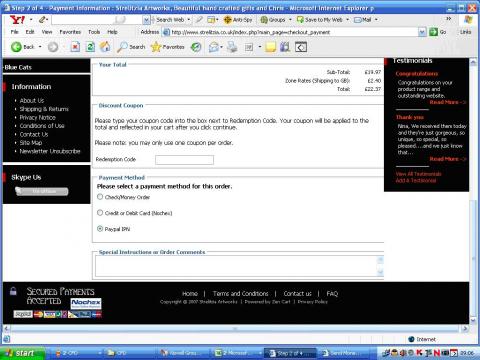Open the Shipping & Returns link
Viewport: 480px width, 360px height.
44,109
